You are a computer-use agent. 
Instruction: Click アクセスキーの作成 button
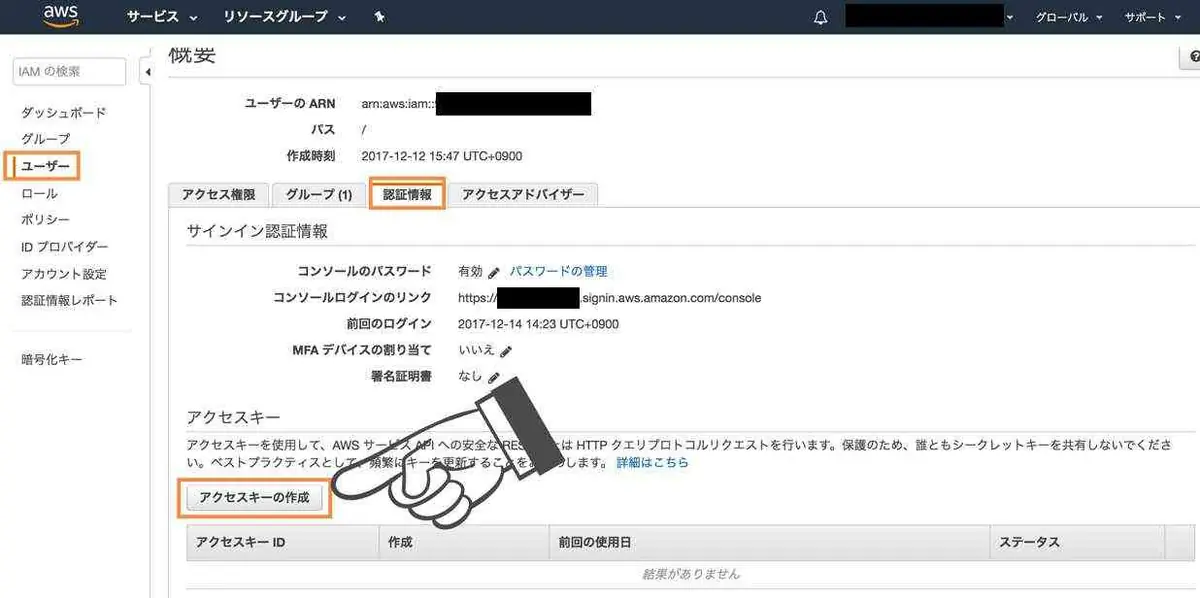[254, 497]
